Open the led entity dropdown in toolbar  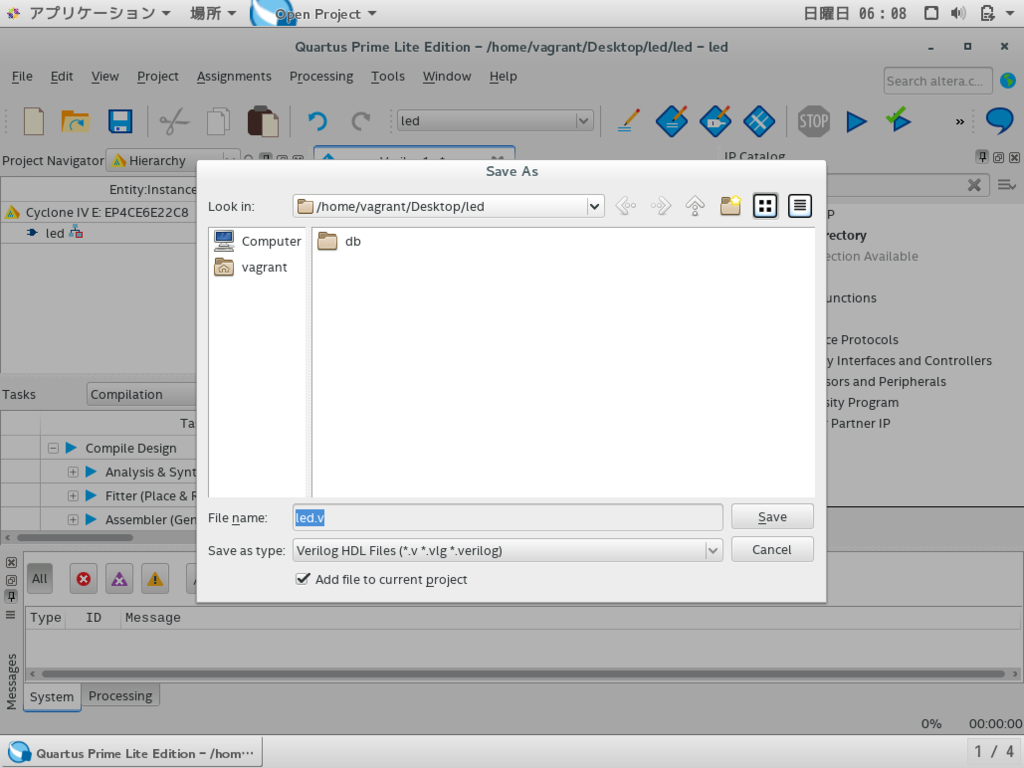click(x=583, y=121)
